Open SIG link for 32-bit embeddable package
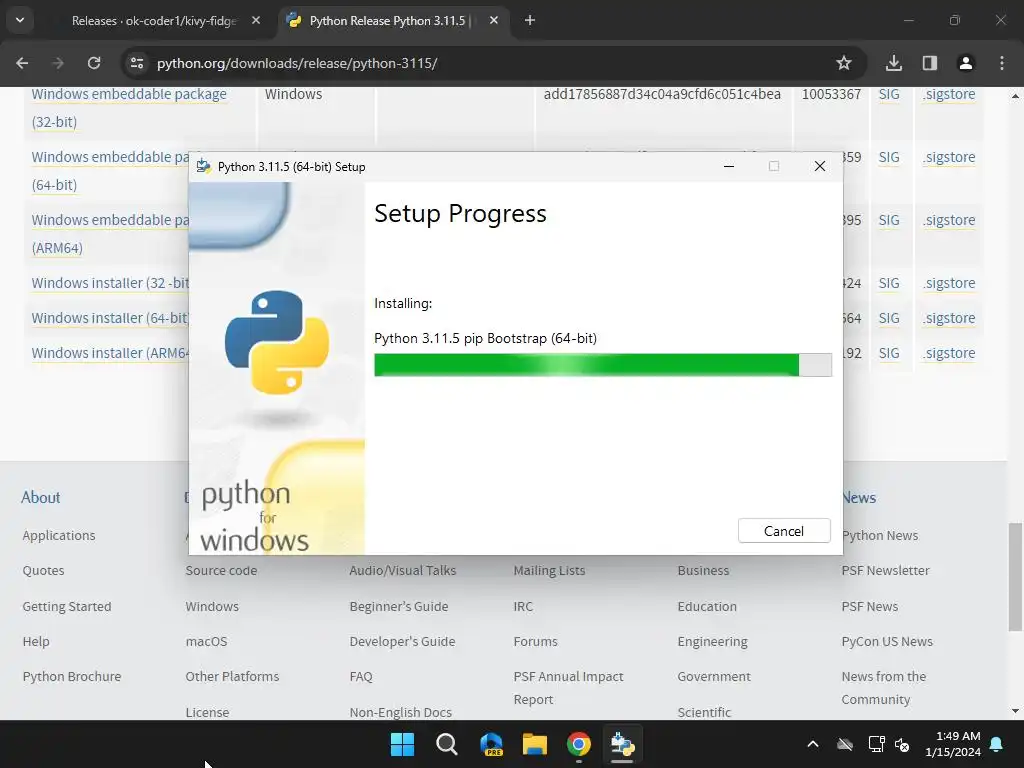The image size is (1024, 768). click(x=889, y=95)
